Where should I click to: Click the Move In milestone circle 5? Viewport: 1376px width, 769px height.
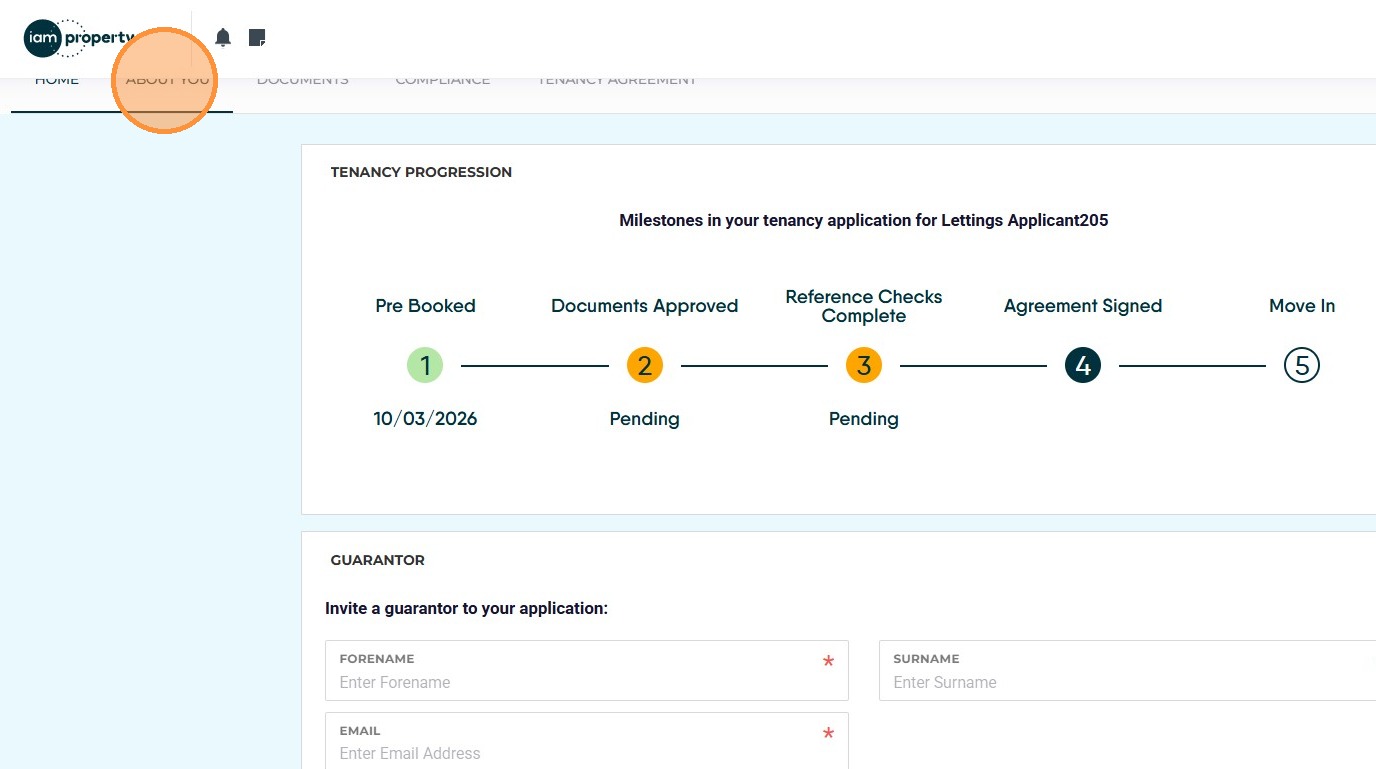click(x=1302, y=366)
